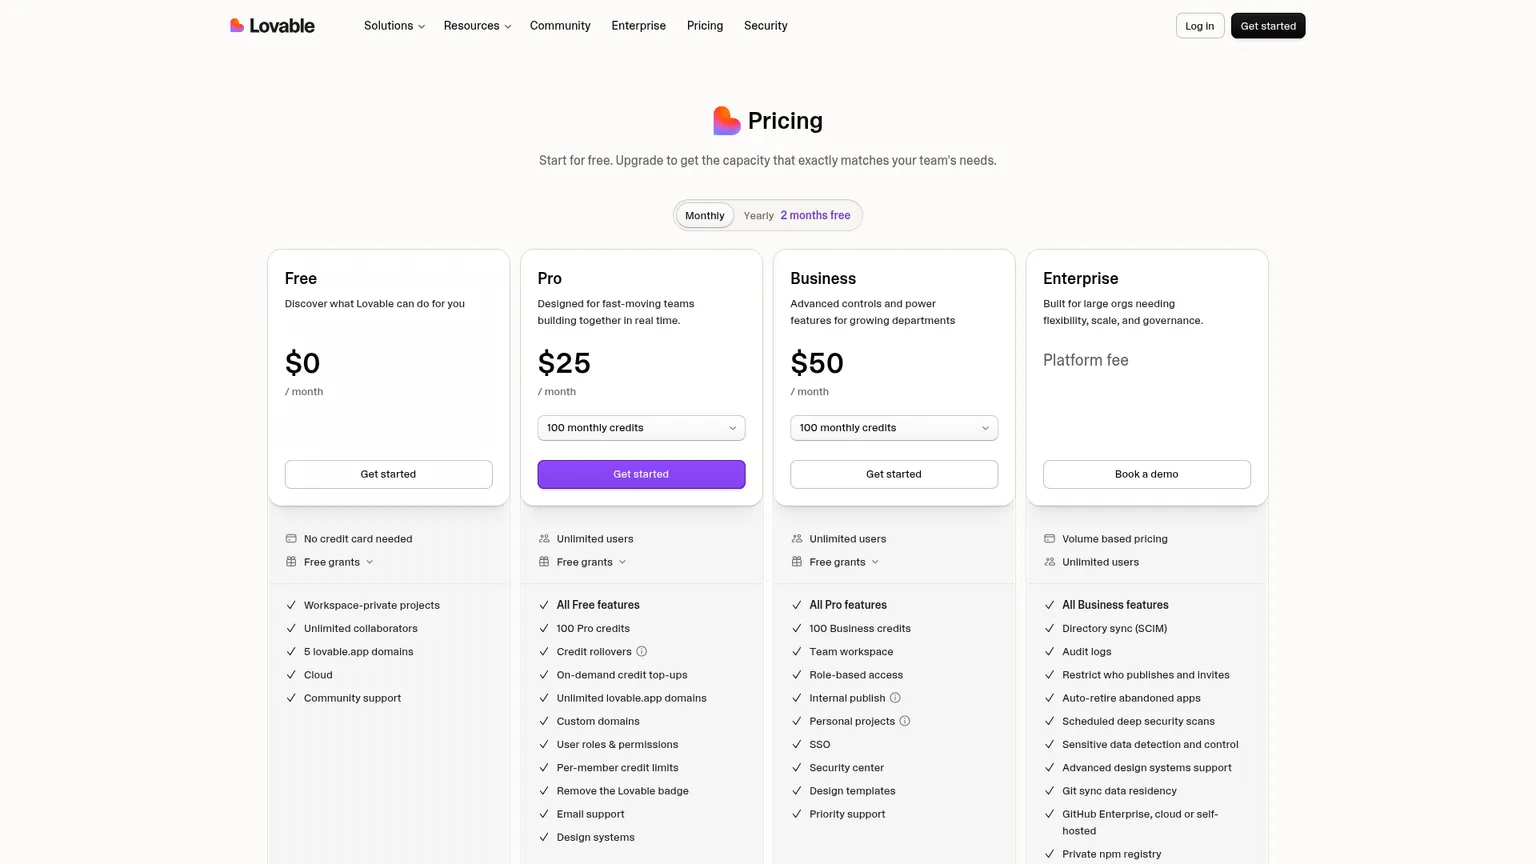Click Get started on Business plan

tap(894, 474)
